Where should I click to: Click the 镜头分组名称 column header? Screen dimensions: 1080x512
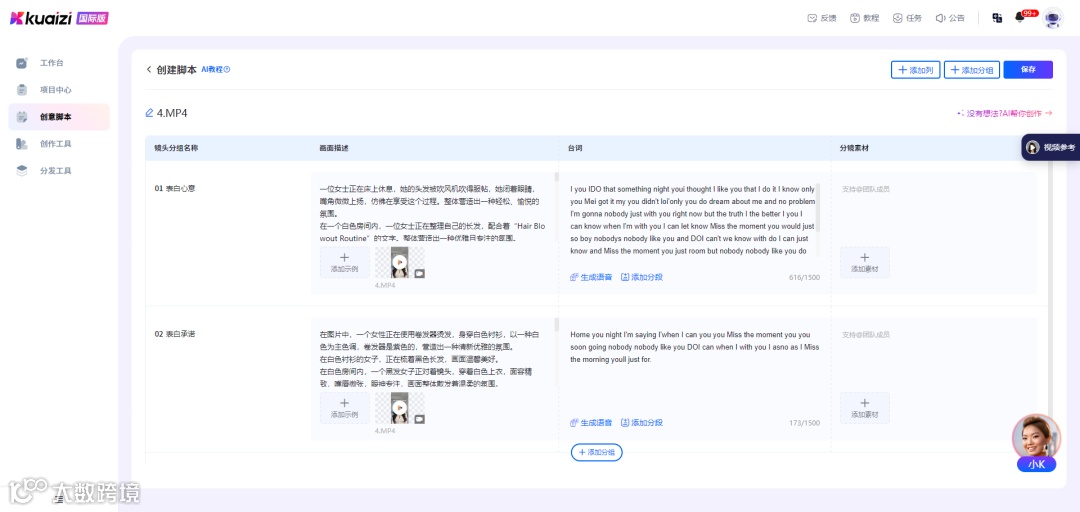click(x=176, y=148)
